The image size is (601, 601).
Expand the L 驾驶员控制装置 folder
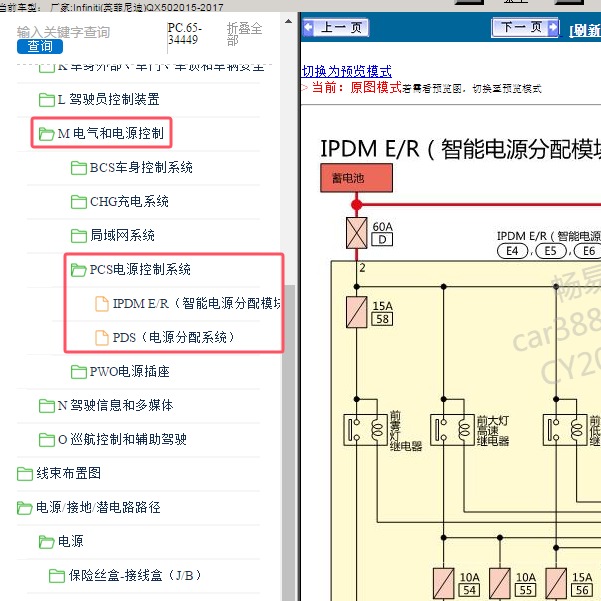[x=108, y=99]
